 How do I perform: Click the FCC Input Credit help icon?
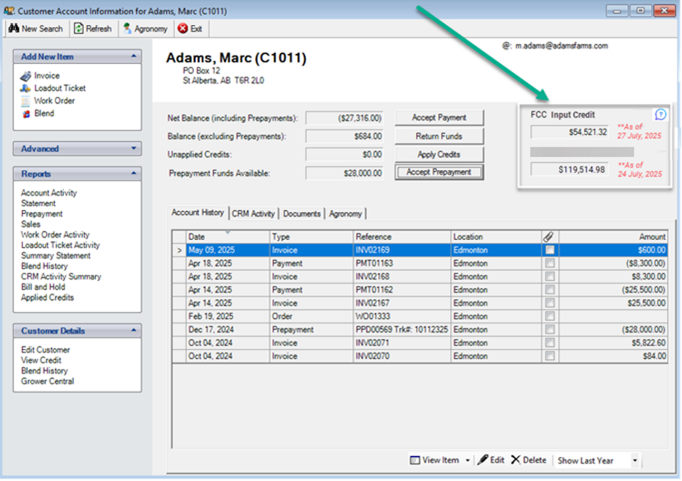pos(660,114)
